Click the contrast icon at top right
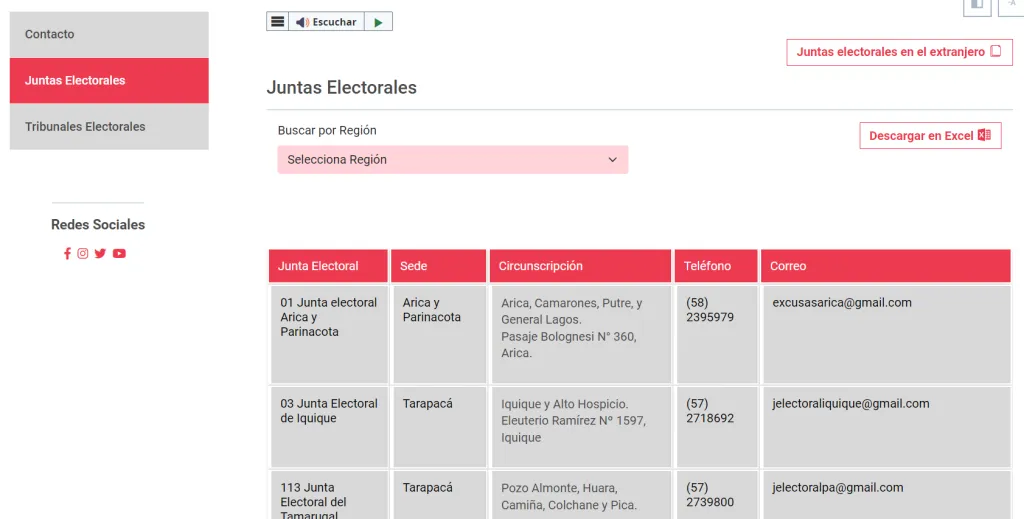Viewport: 1024px width, 519px height. pyautogui.click(x=977, y=5)
